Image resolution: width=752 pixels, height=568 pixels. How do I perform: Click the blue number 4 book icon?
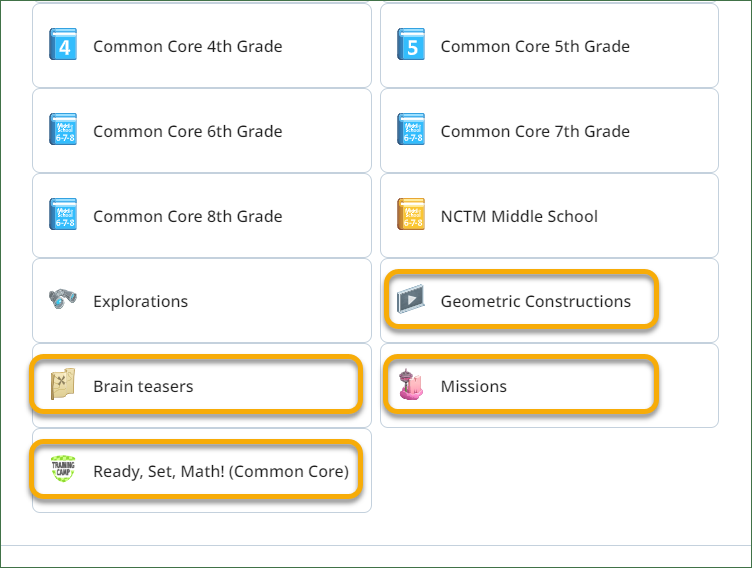point(63,44)
